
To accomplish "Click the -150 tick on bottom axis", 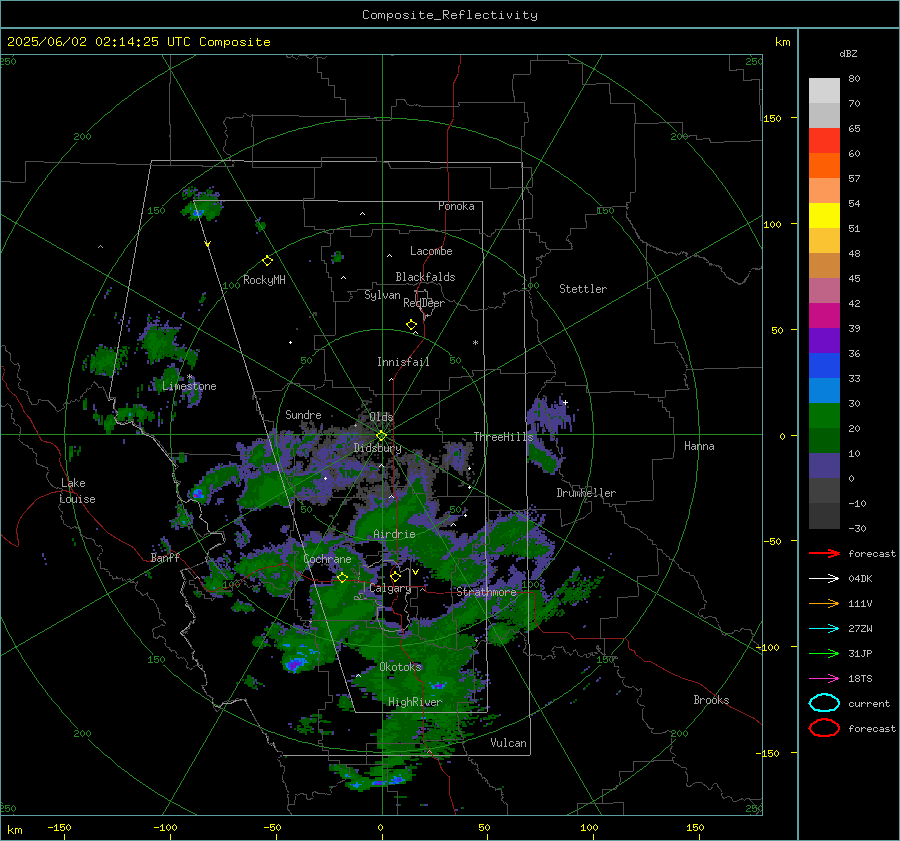I will [x=59, y=827].
